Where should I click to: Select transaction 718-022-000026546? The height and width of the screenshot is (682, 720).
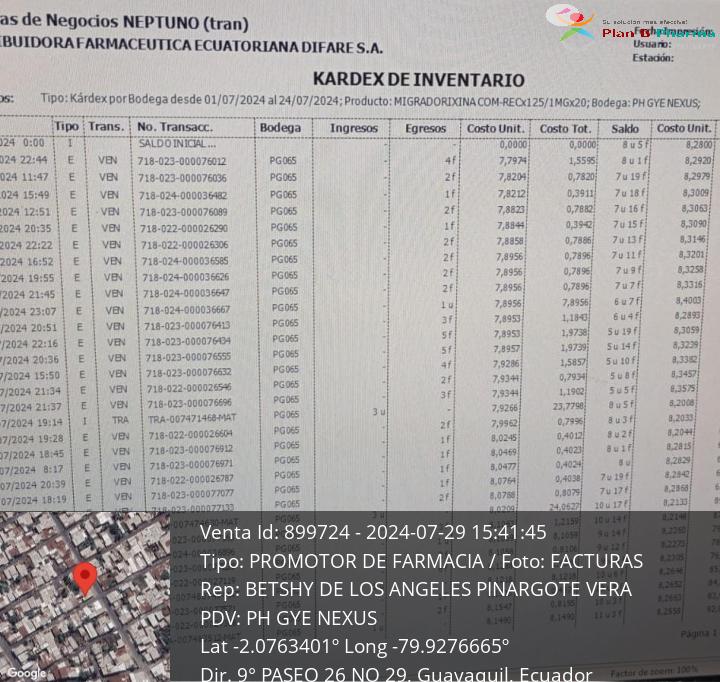click(x=189, y=388)
